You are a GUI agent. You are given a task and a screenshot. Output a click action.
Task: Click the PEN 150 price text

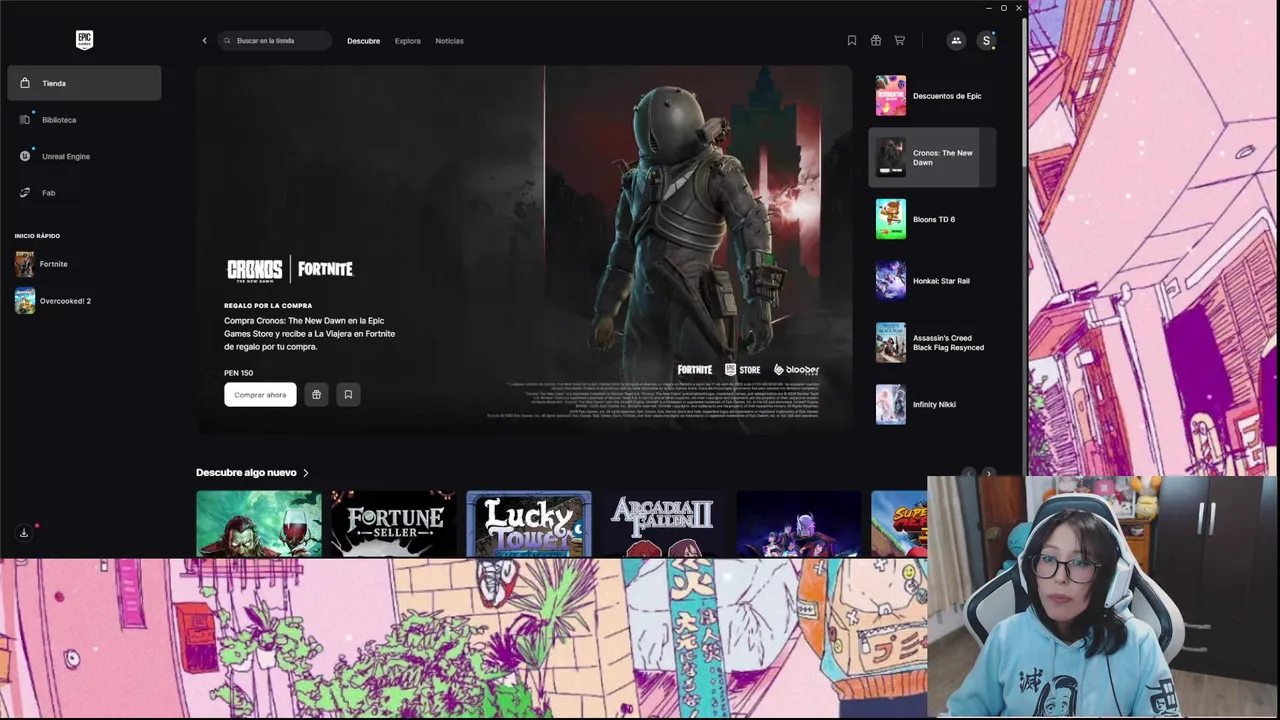[239, 373]
